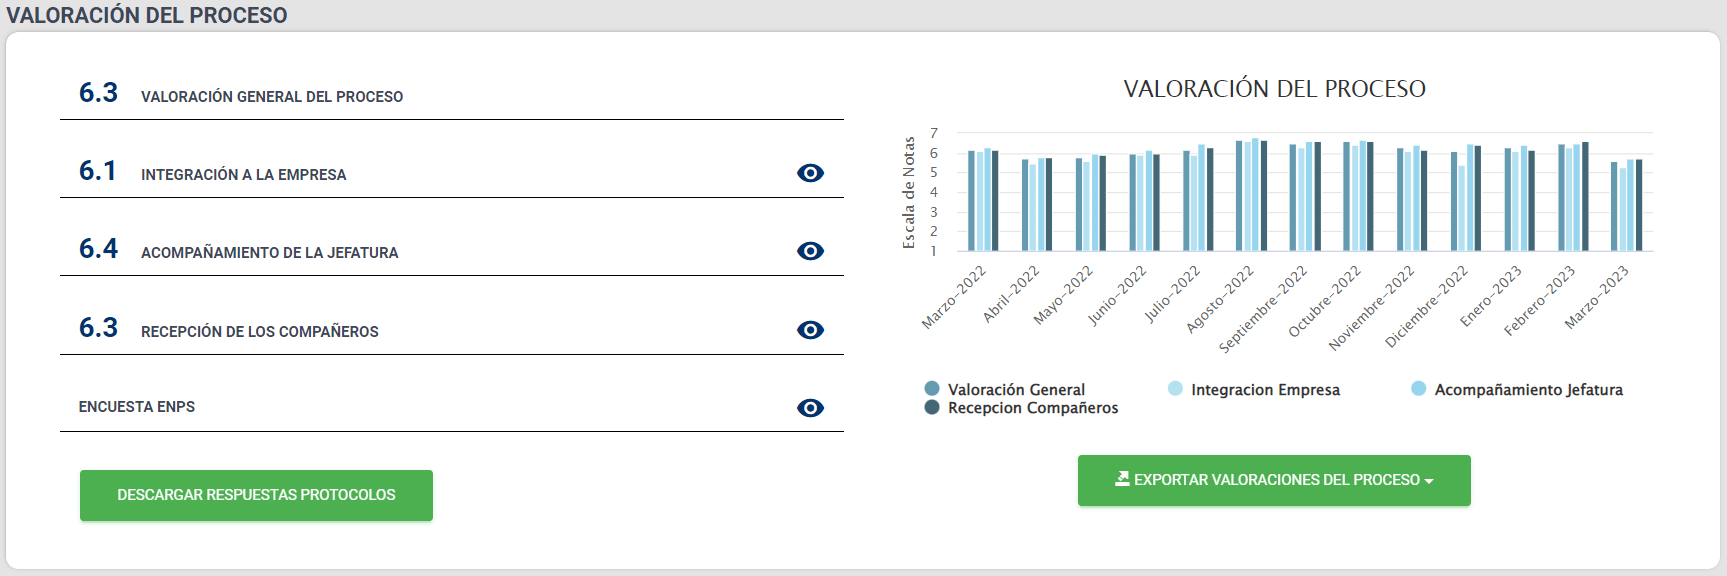Click the Acompañamiento Jefatura legend dot
Screen dimensions: 1727x576
tap(1418, 389)
